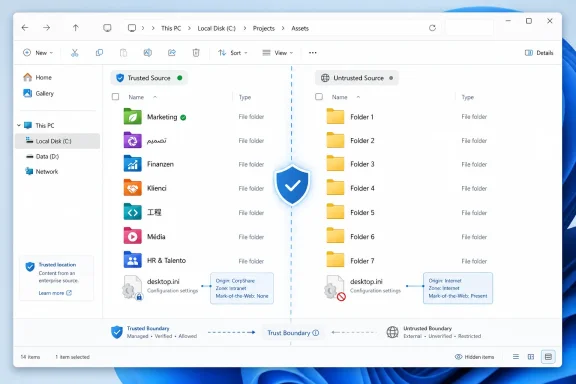Screen dimensions: 576x384
Task: Rename the selected item
Action: pyautogui.click(x=148, y=53)
